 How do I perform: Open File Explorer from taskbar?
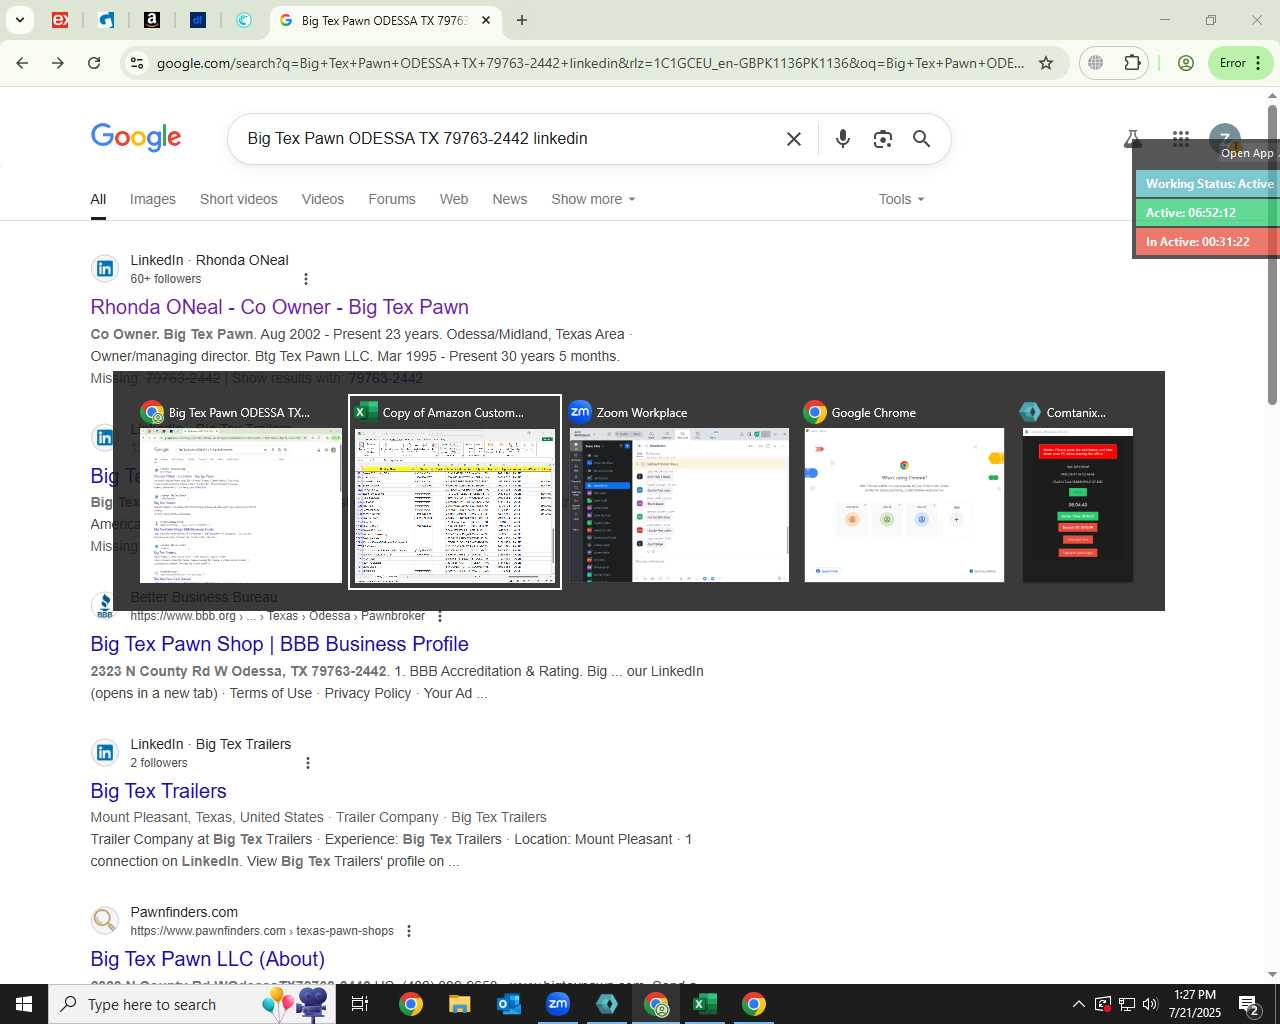[x=459, y=1004]
